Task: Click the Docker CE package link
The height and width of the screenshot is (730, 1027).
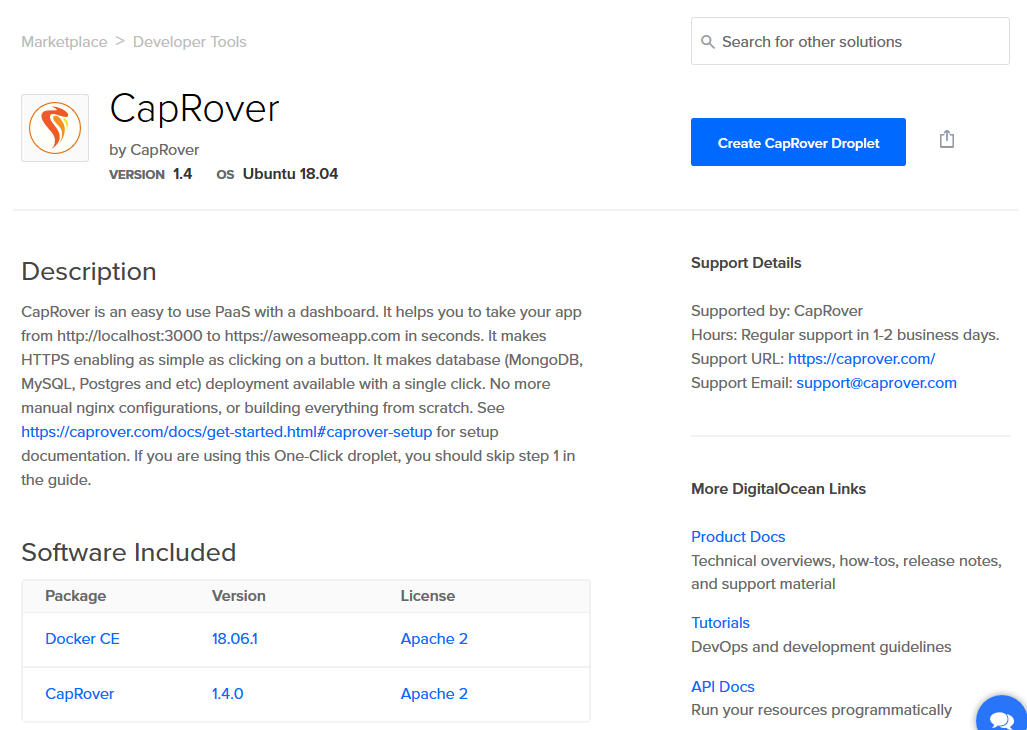Action: [82, 638]
